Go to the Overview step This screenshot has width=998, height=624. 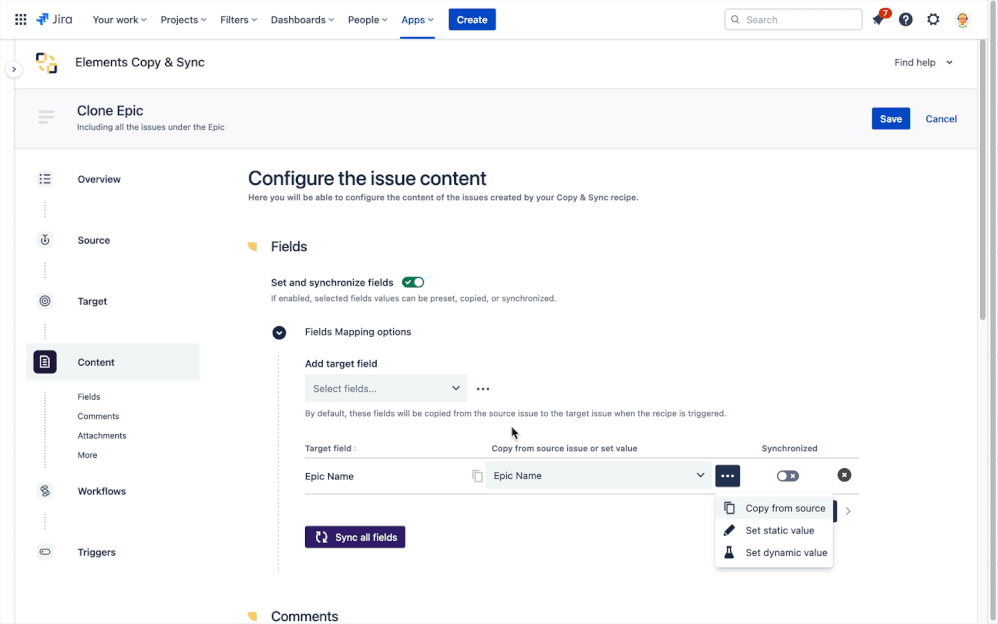point(99,179)
